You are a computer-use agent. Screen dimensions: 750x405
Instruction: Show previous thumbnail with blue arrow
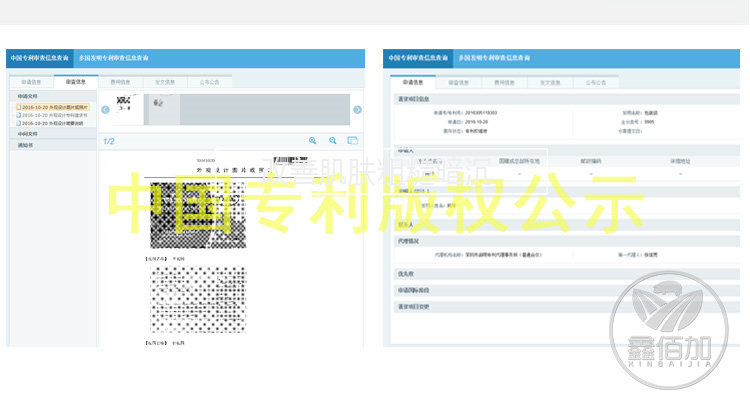coord(106,109)
